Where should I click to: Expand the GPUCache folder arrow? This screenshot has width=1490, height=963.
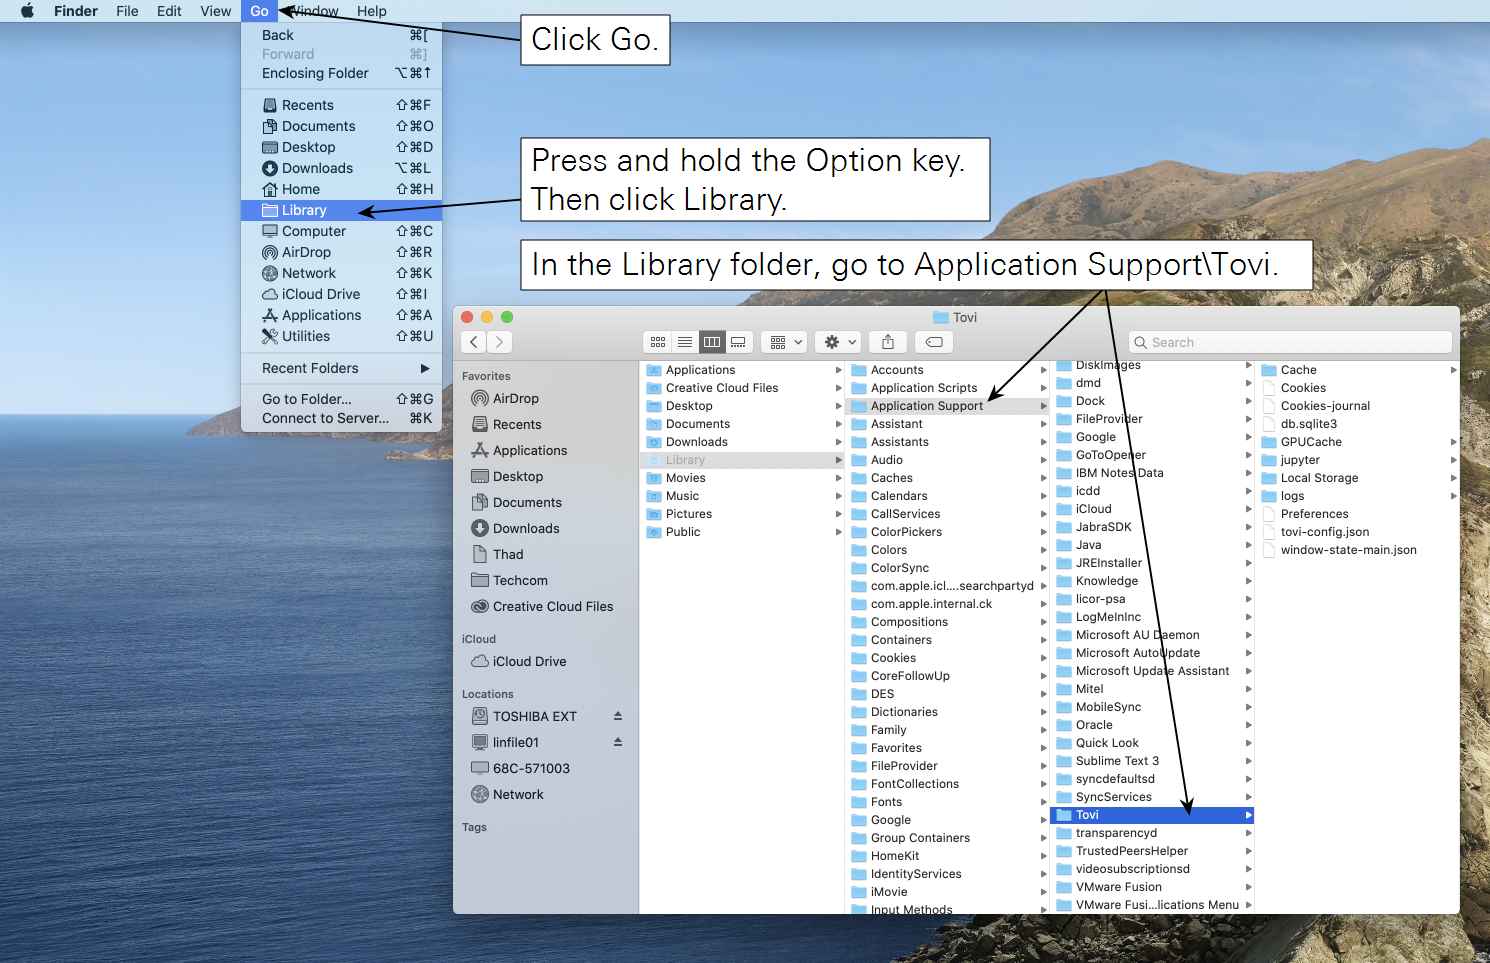tap(1453, 442)
